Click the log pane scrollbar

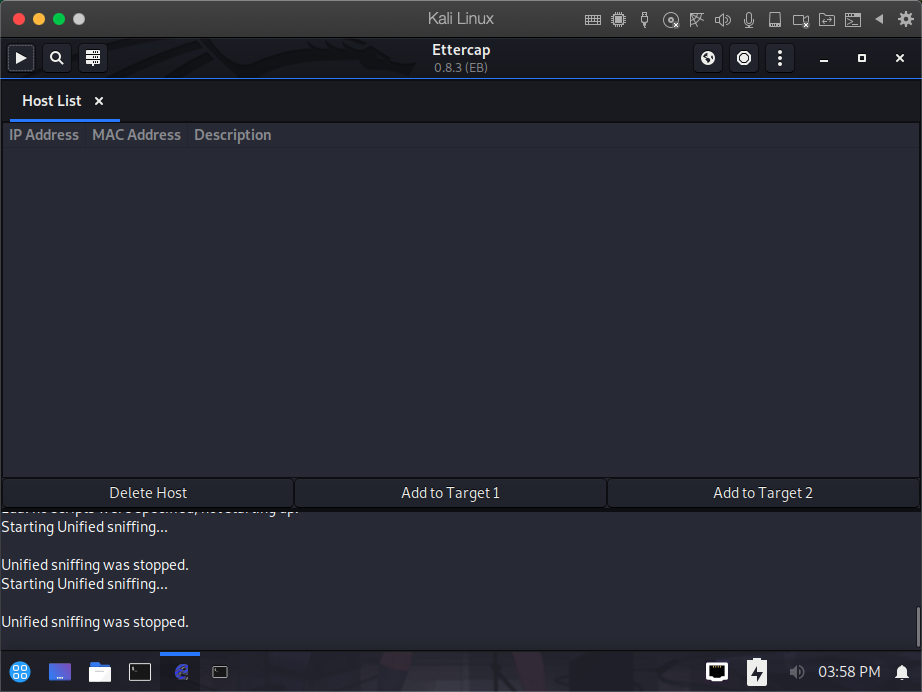point(918,627)
